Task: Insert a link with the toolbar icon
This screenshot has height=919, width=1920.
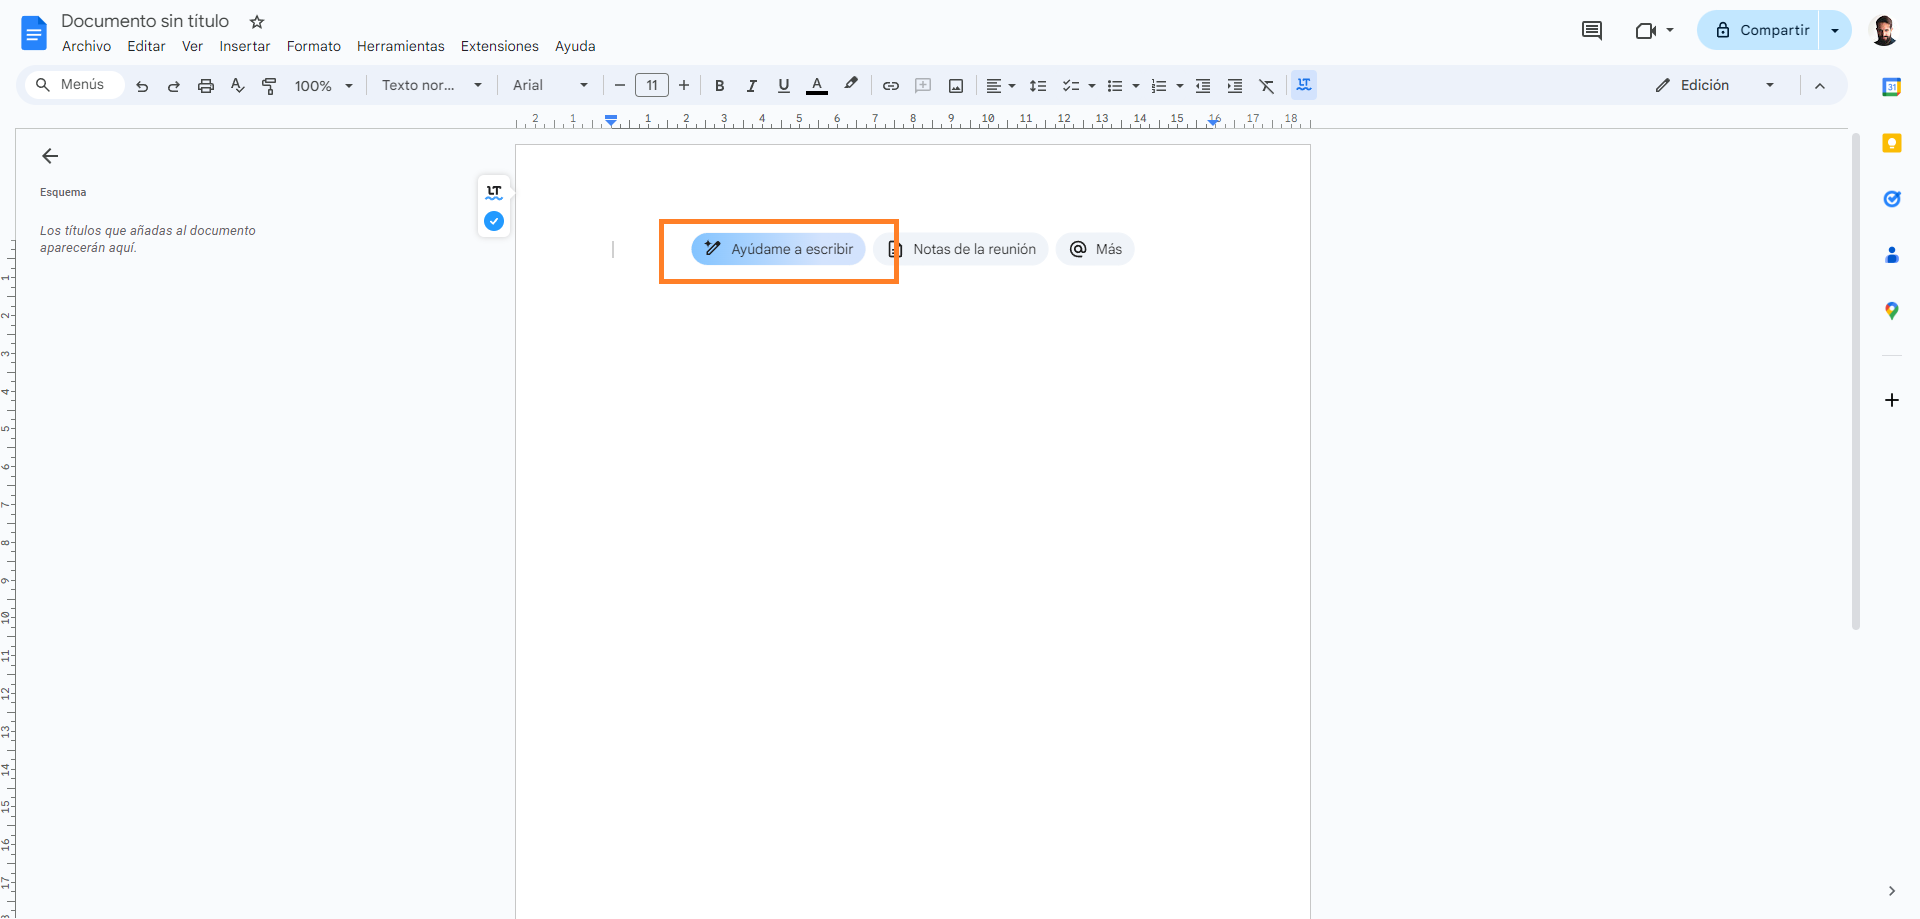Action: point(890,86)
